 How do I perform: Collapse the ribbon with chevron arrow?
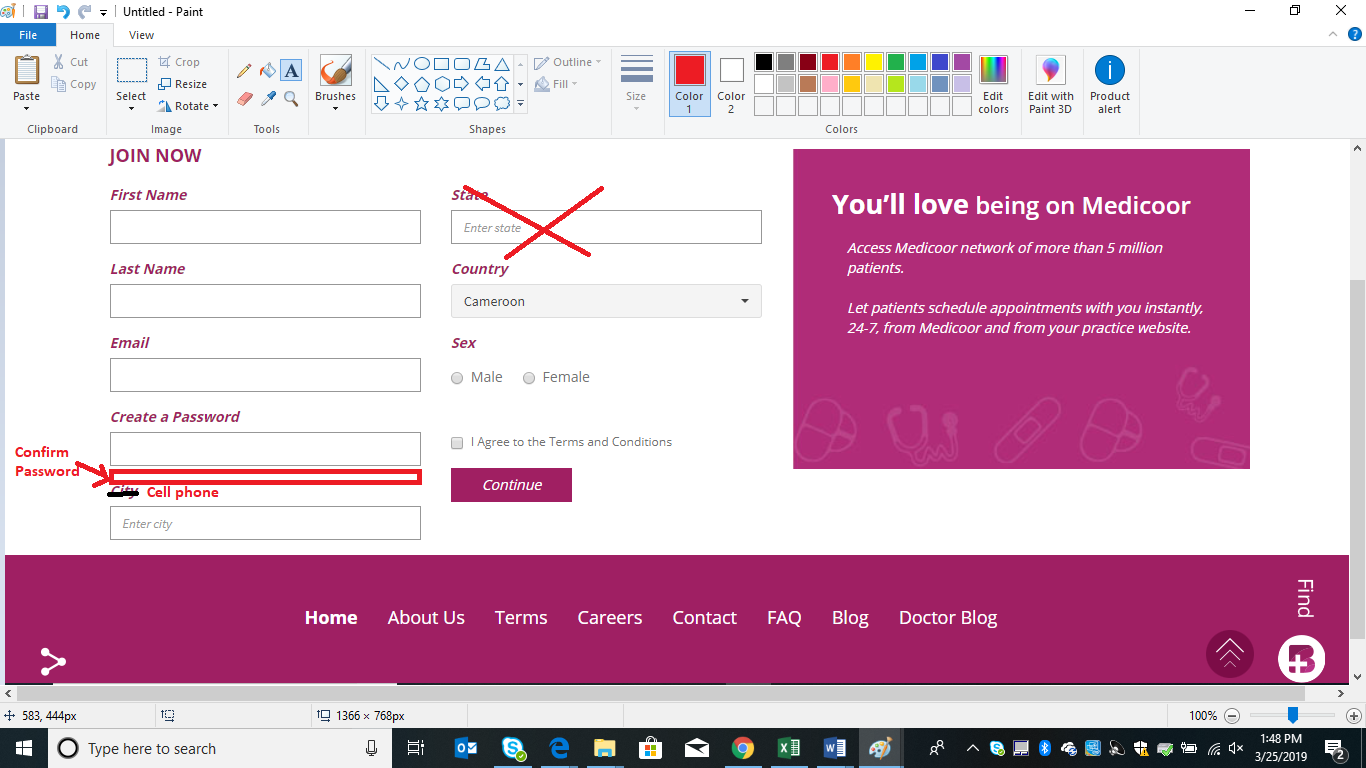click(1332, 35)
